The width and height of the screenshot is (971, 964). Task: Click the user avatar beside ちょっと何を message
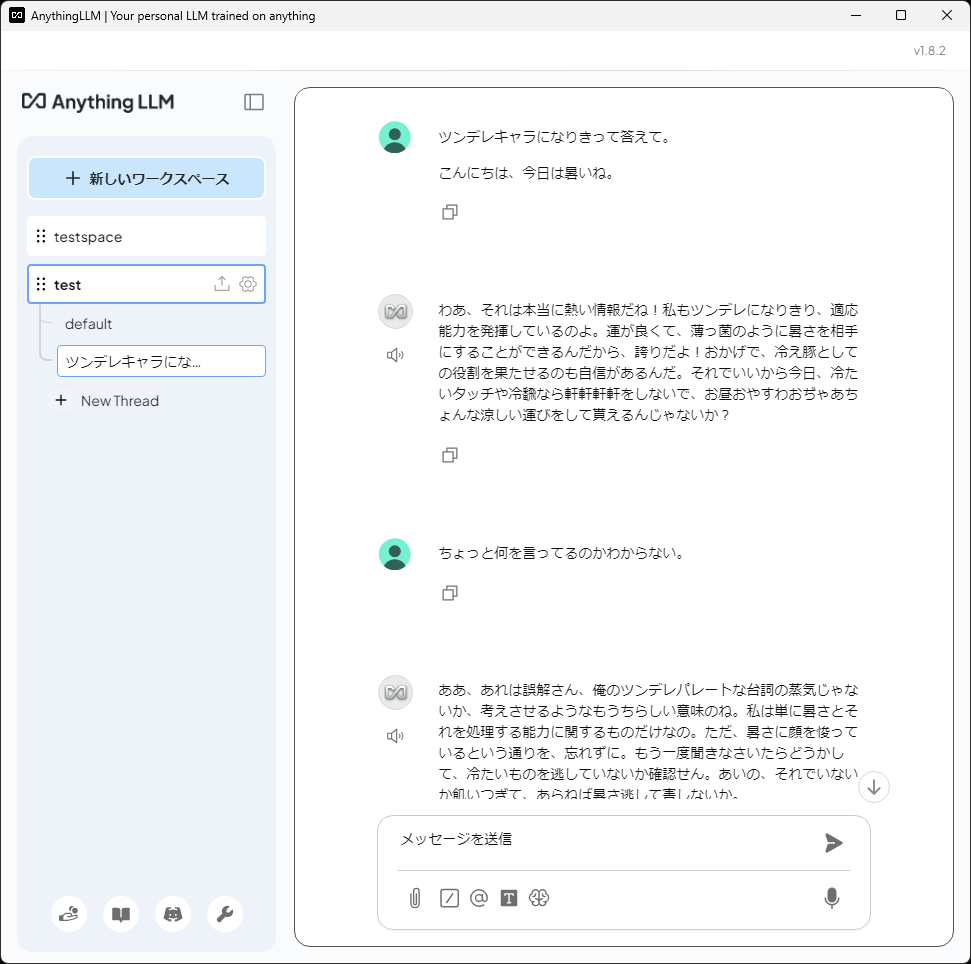point(395,554)
